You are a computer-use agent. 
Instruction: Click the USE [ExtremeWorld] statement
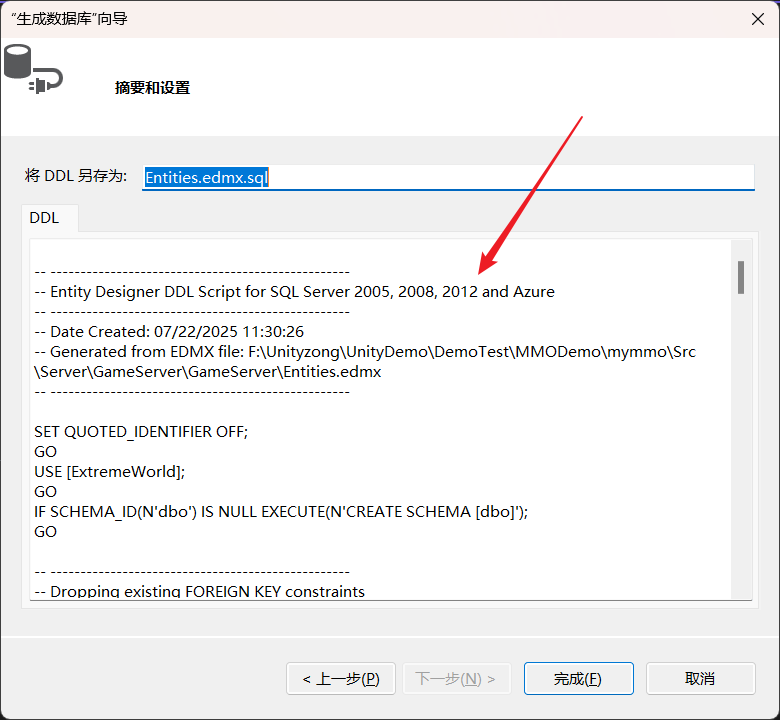[x=110, y=471]
